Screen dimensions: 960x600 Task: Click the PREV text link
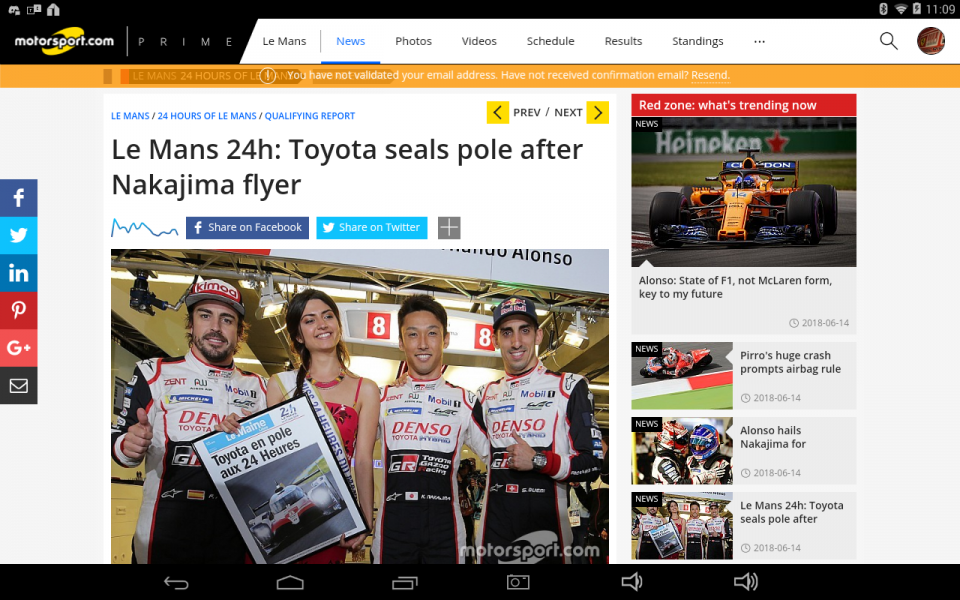(527, 113)
